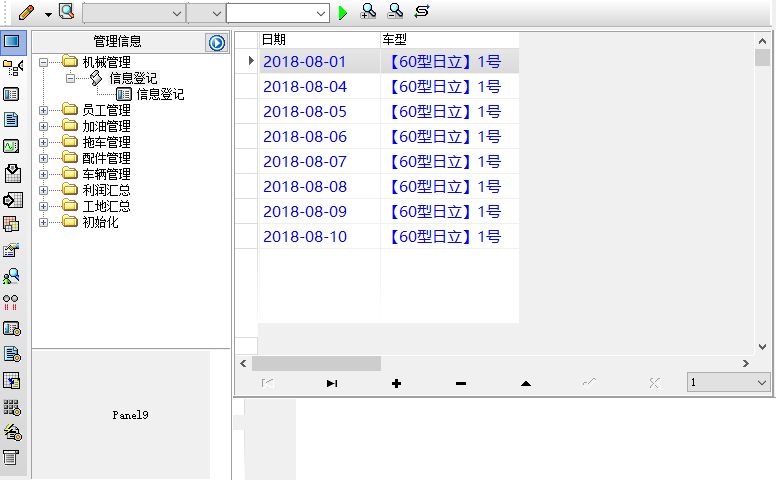Select the grid with arrow and note icon
This screenshot has width=776, height=480.
pyautogui.click(x=11, y=381)
